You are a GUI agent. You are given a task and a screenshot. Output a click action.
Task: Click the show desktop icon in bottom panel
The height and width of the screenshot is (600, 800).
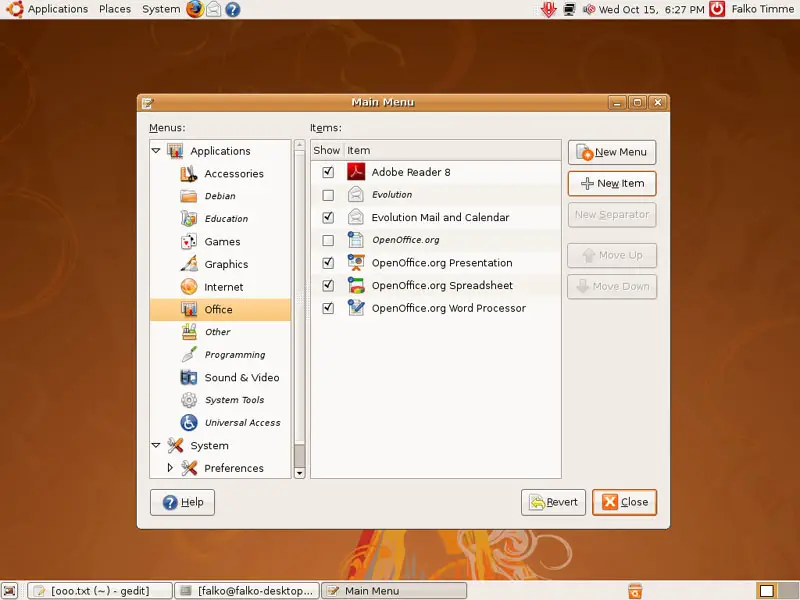(x=9, y=590)
